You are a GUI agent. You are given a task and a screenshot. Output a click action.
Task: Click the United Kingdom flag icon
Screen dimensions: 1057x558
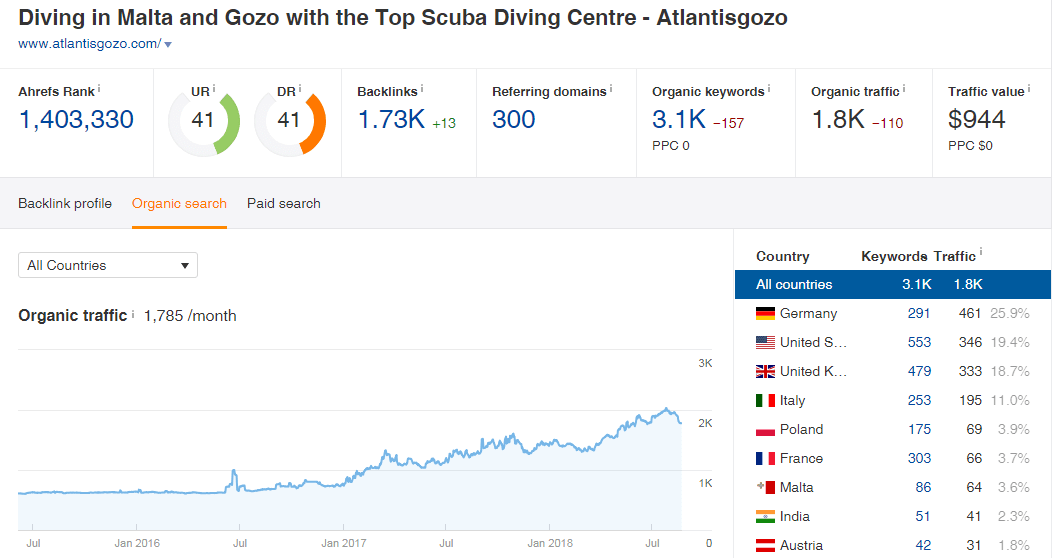[x=765, y=371]
